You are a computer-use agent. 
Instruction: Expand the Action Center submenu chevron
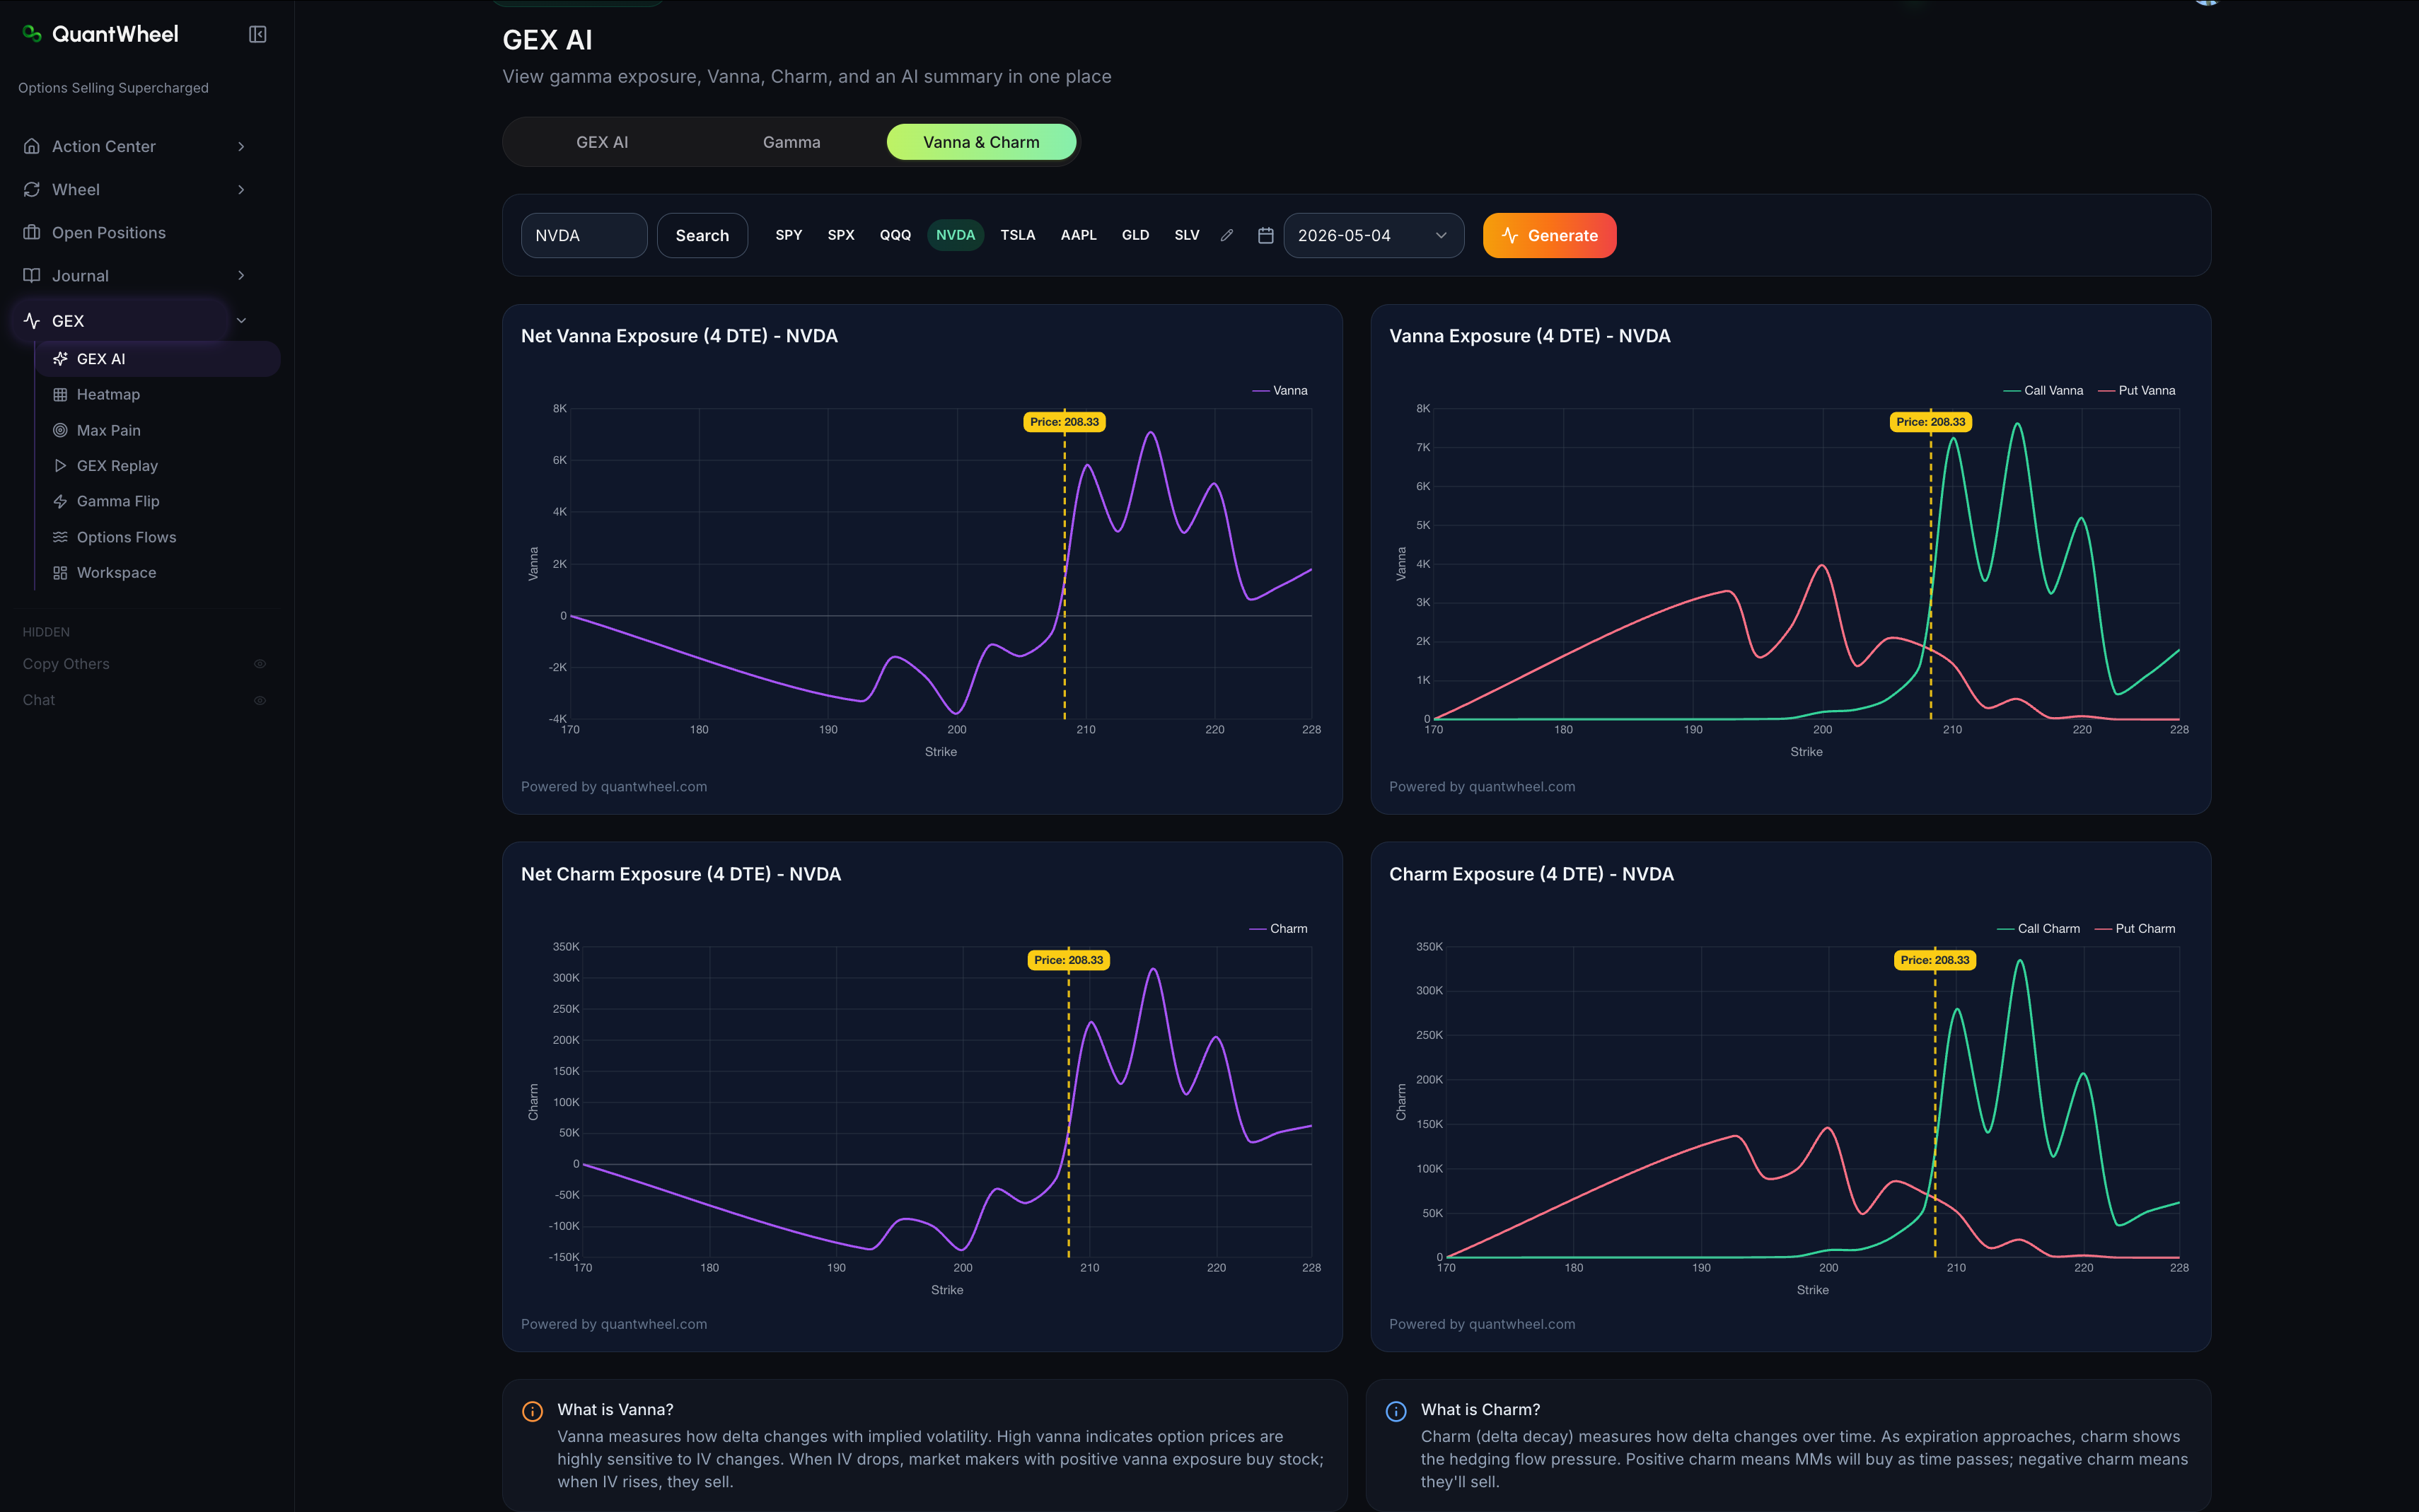(241, 146)
